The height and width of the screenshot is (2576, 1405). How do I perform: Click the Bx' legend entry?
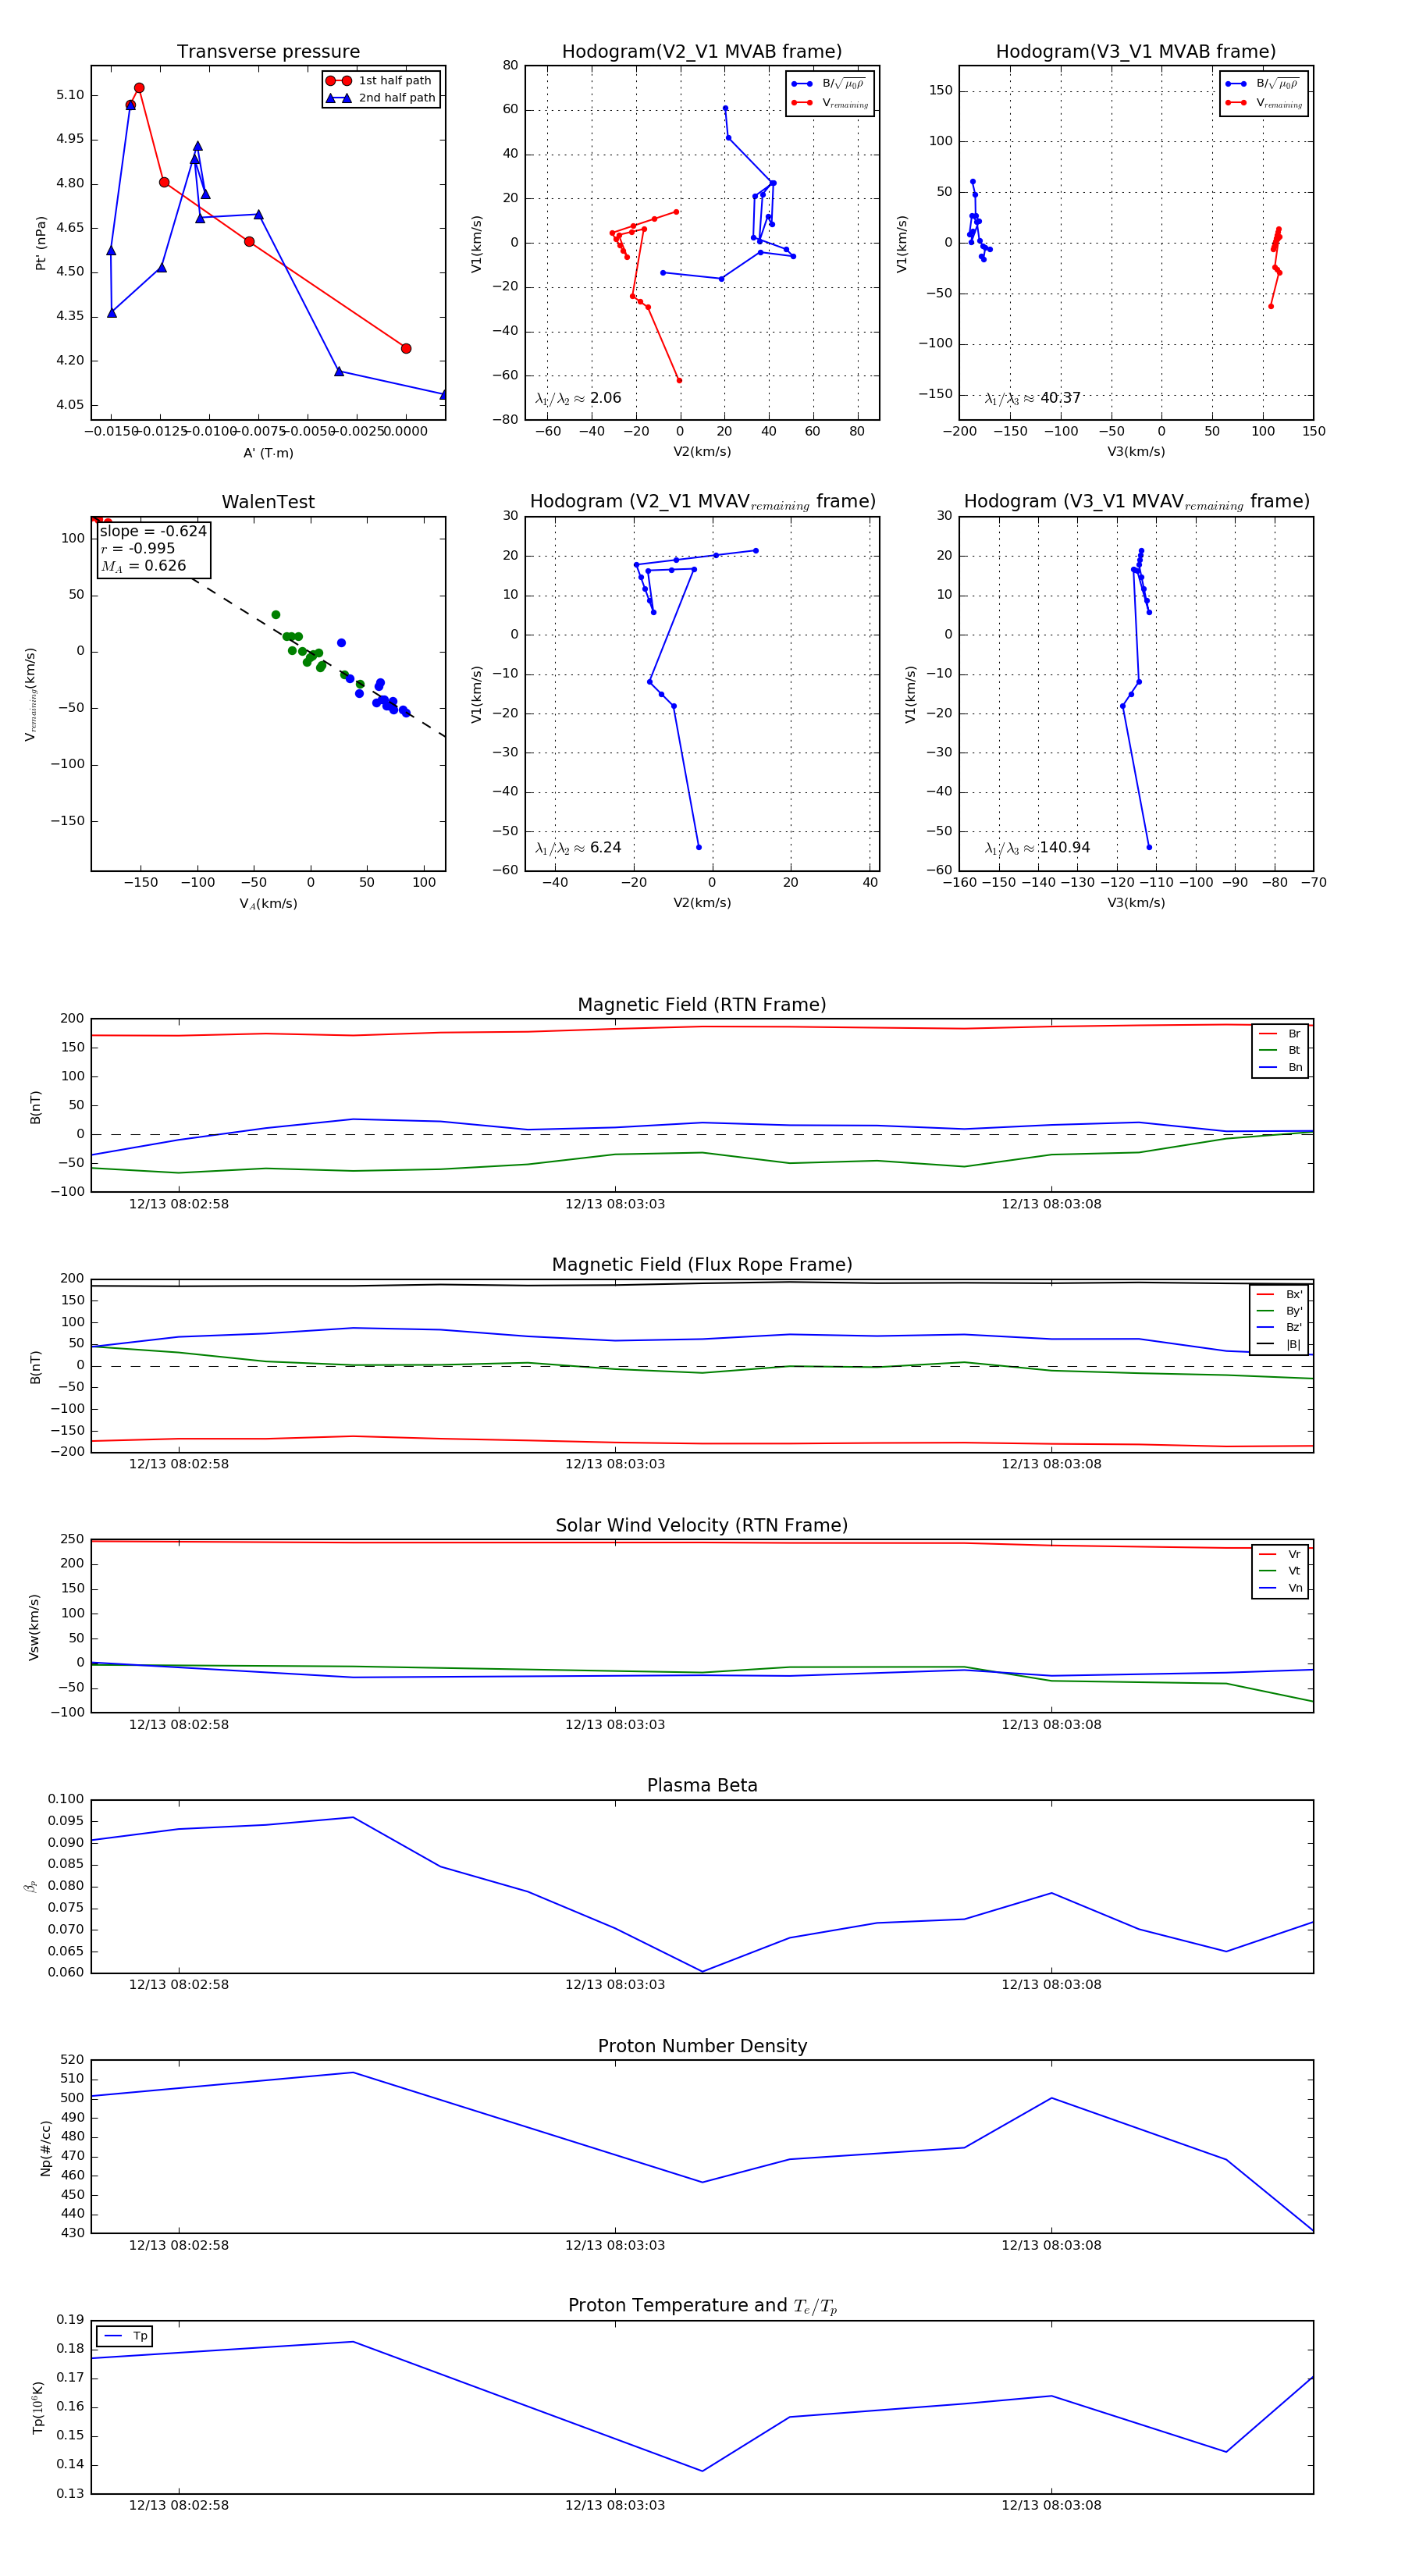tap(1280, 1294)
